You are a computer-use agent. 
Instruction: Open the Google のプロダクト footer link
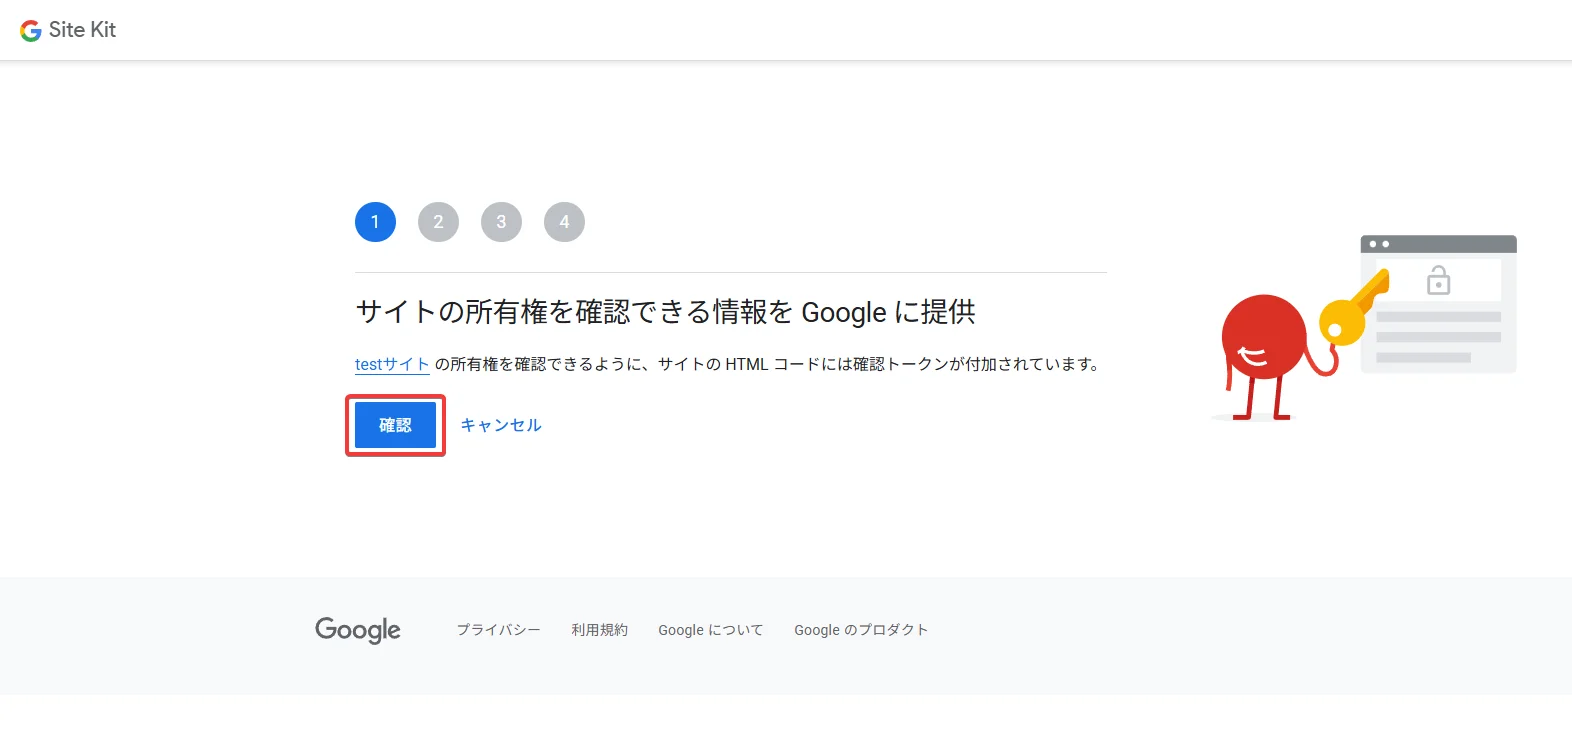[861, 630]
